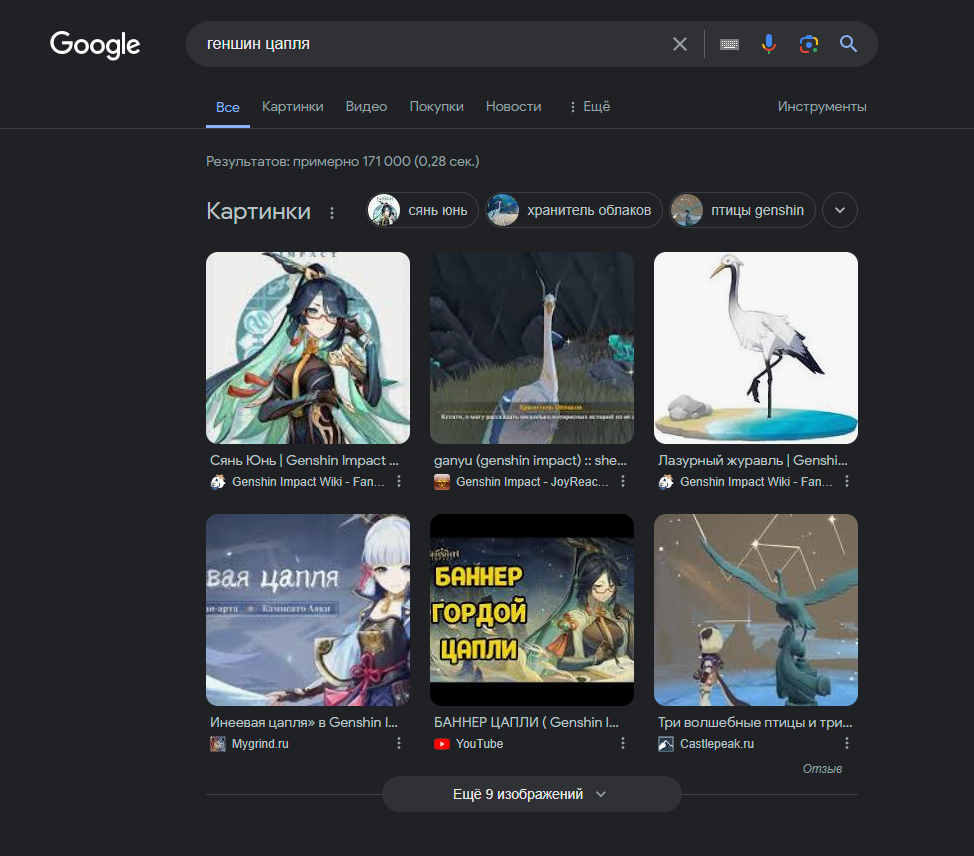Open БАННЕР ЦАПЛИ title link
974x856 pixels.
[526, 722]
